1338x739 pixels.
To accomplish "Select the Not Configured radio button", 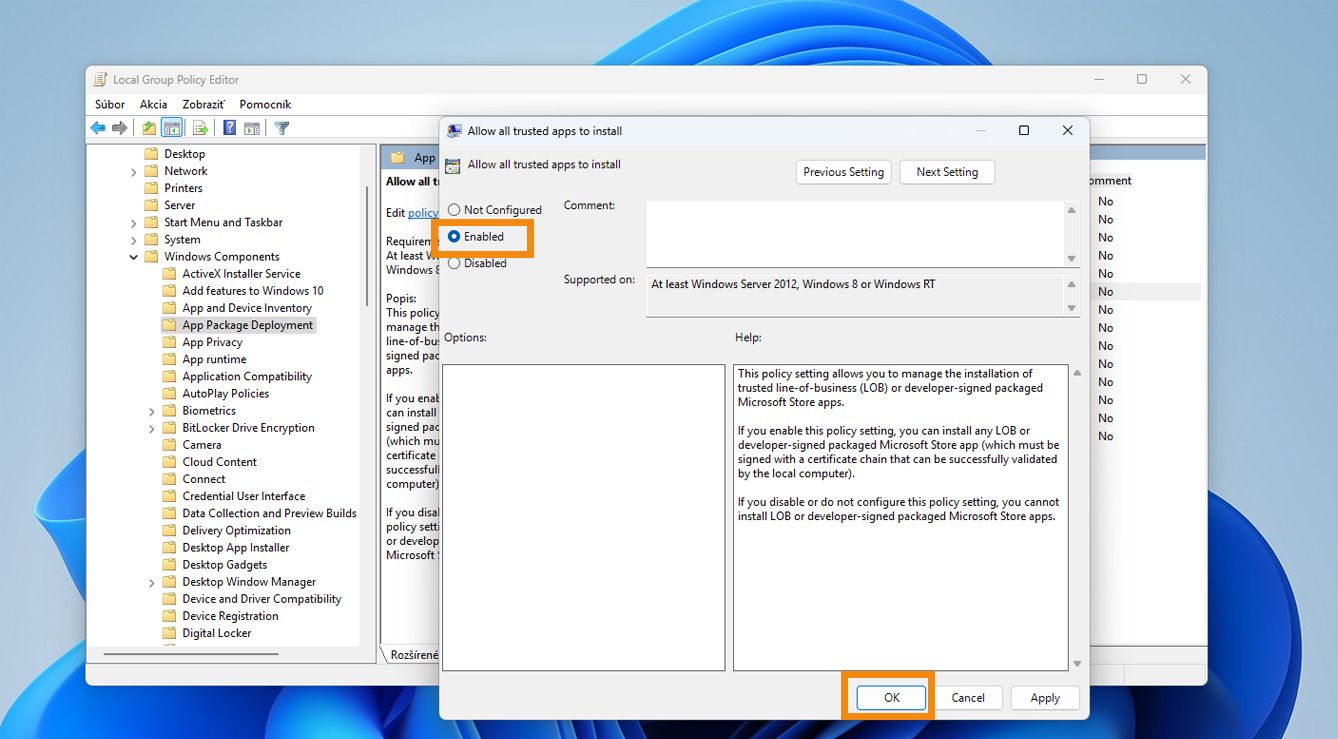I will point(454,210).
